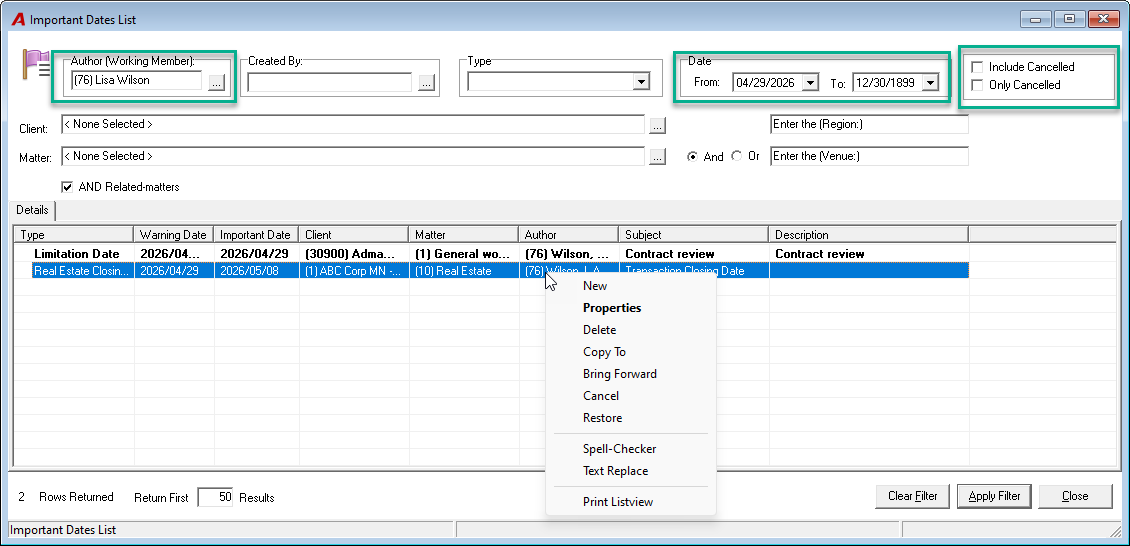1130x546 pixels.
Task: Open Client lookup ellipsis button
Action: (x=657, y=125)
